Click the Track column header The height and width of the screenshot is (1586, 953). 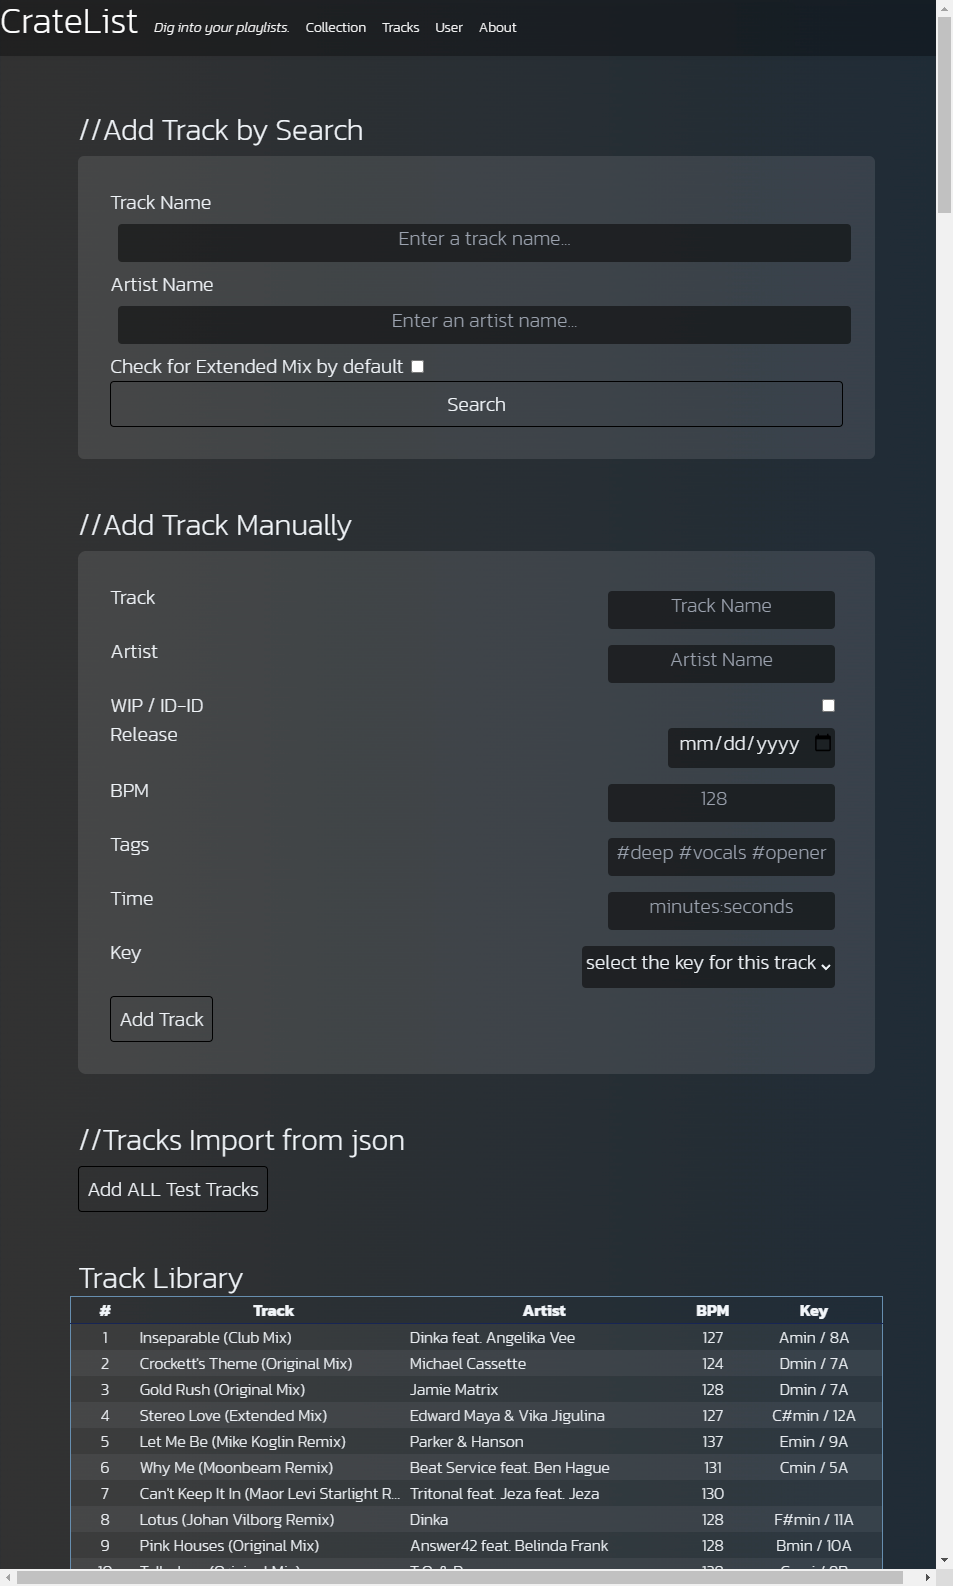(x=273, y=1311)
